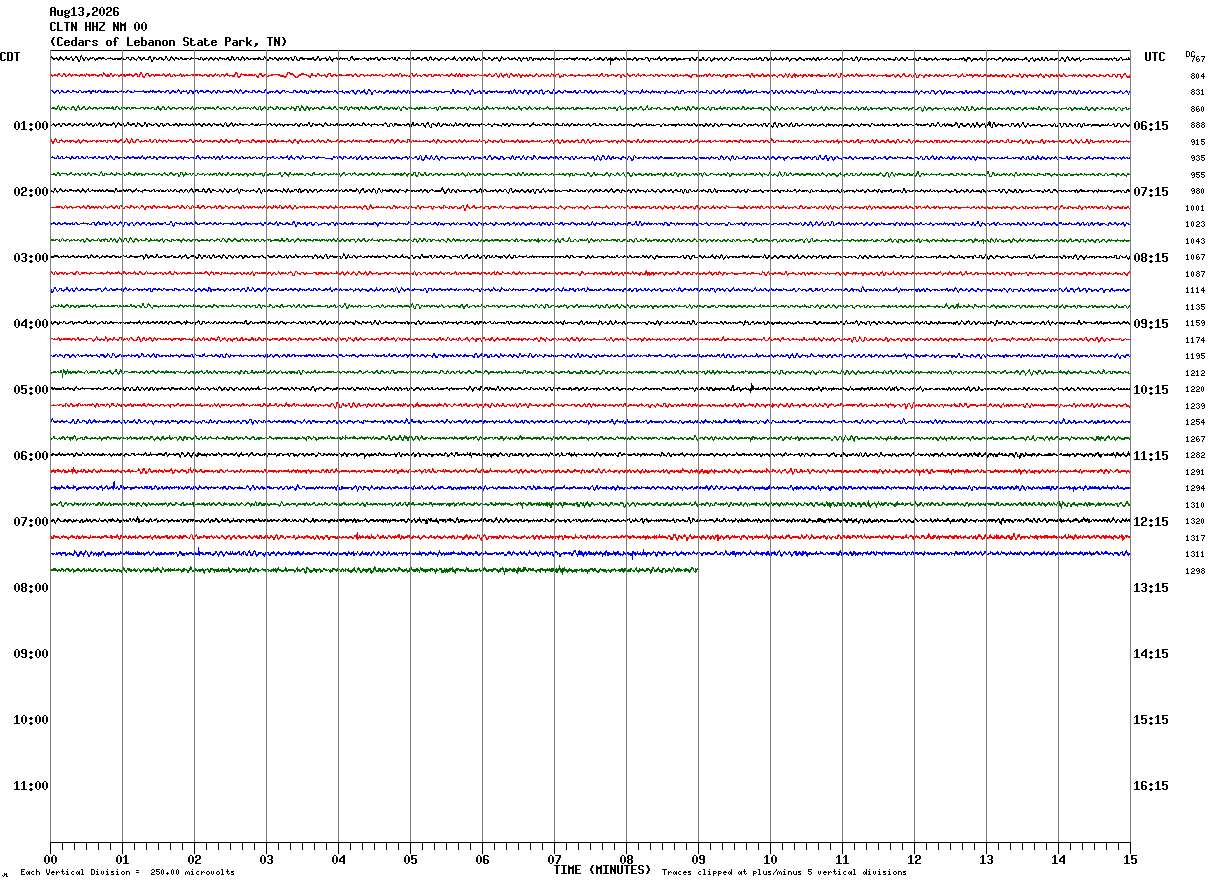Click the 'TIME (MINUTES)' axis label
The width and height of the screenshot is (1210, 886).
coord(602,870)
